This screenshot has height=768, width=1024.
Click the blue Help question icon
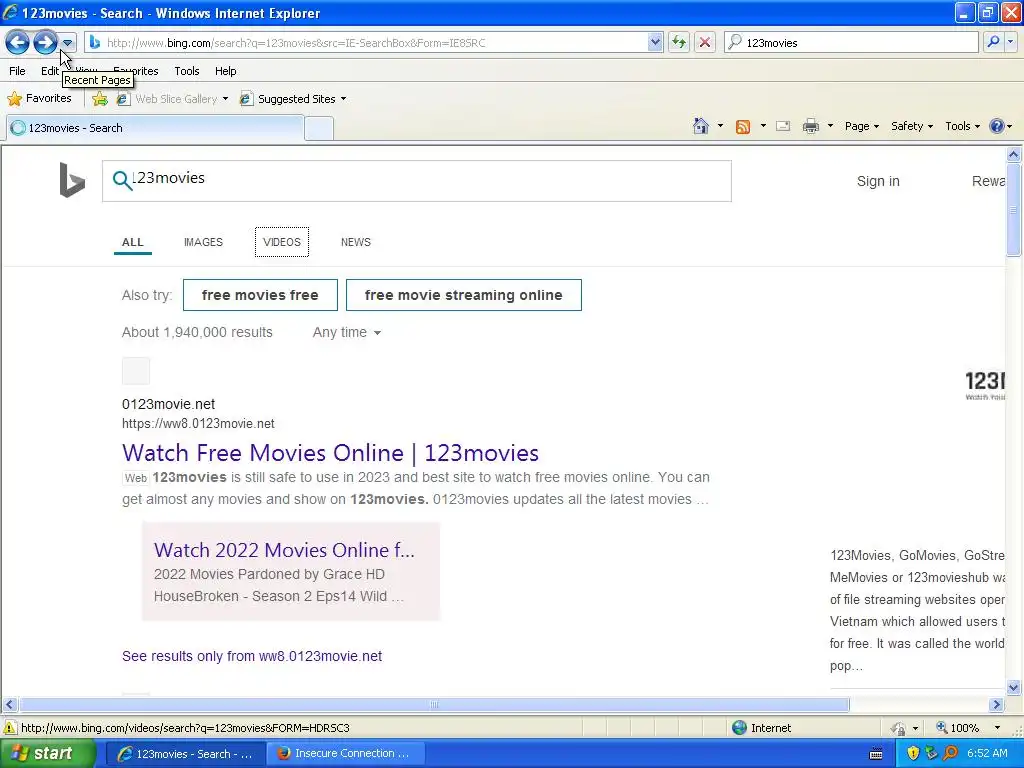(x=997, y=126)
